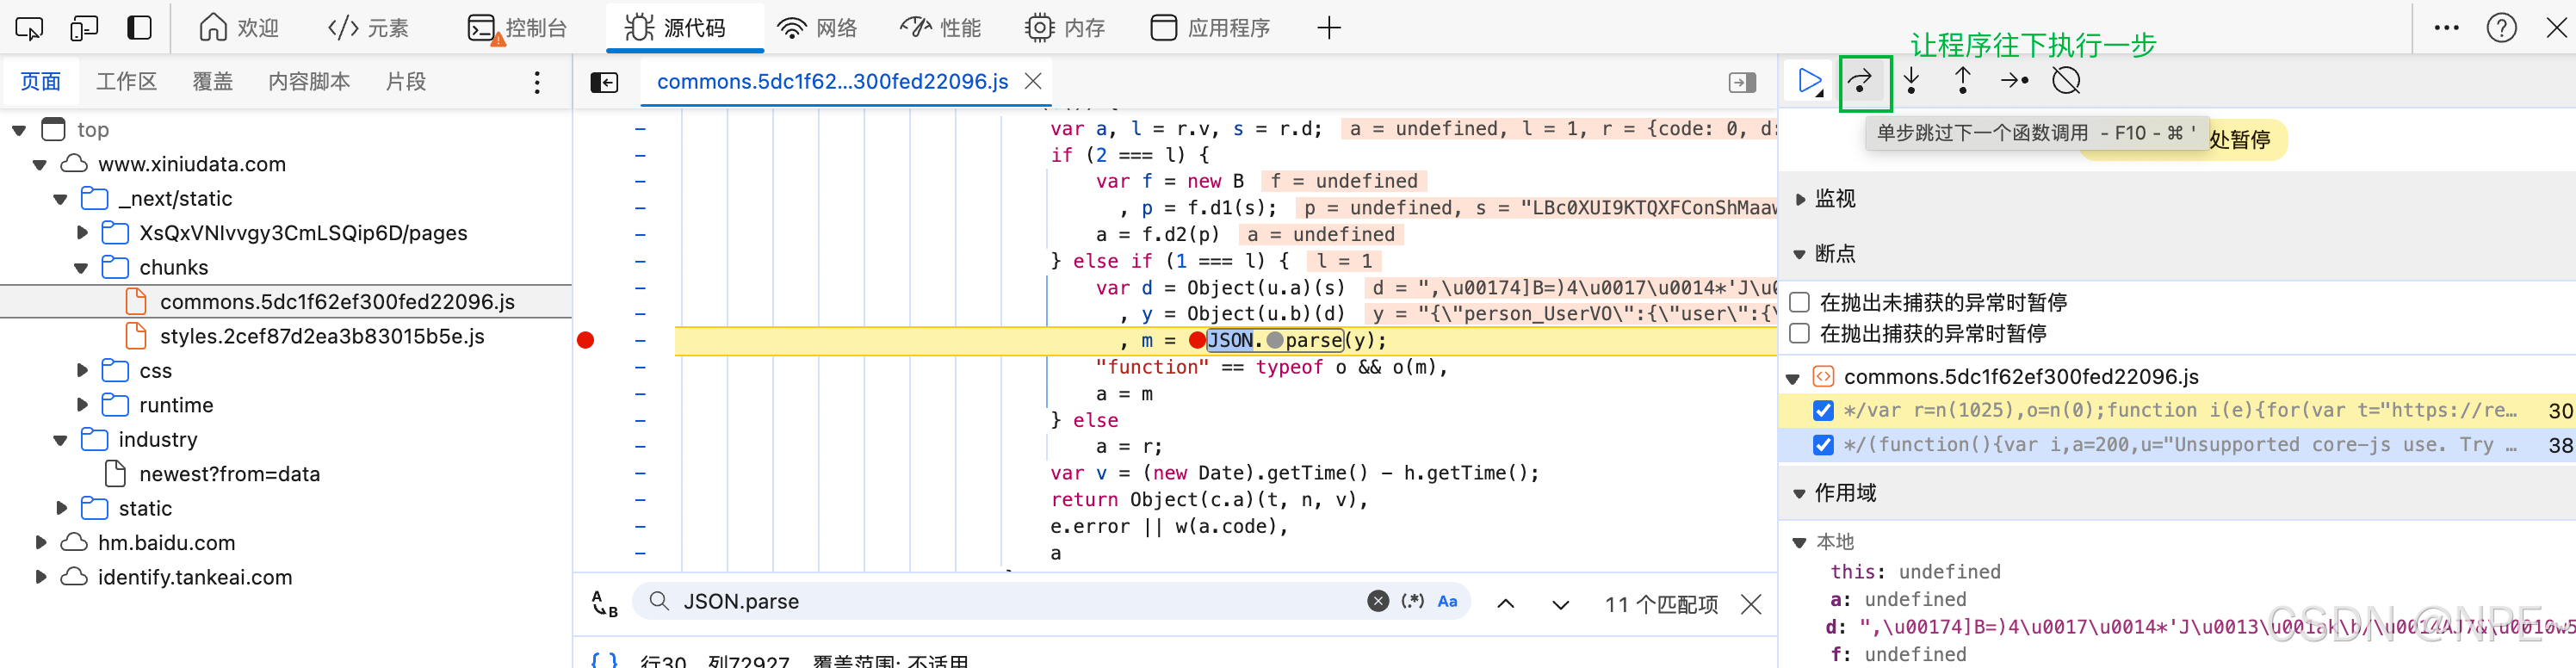Click the Step arrow-dot button

(x=2014, y=81)
